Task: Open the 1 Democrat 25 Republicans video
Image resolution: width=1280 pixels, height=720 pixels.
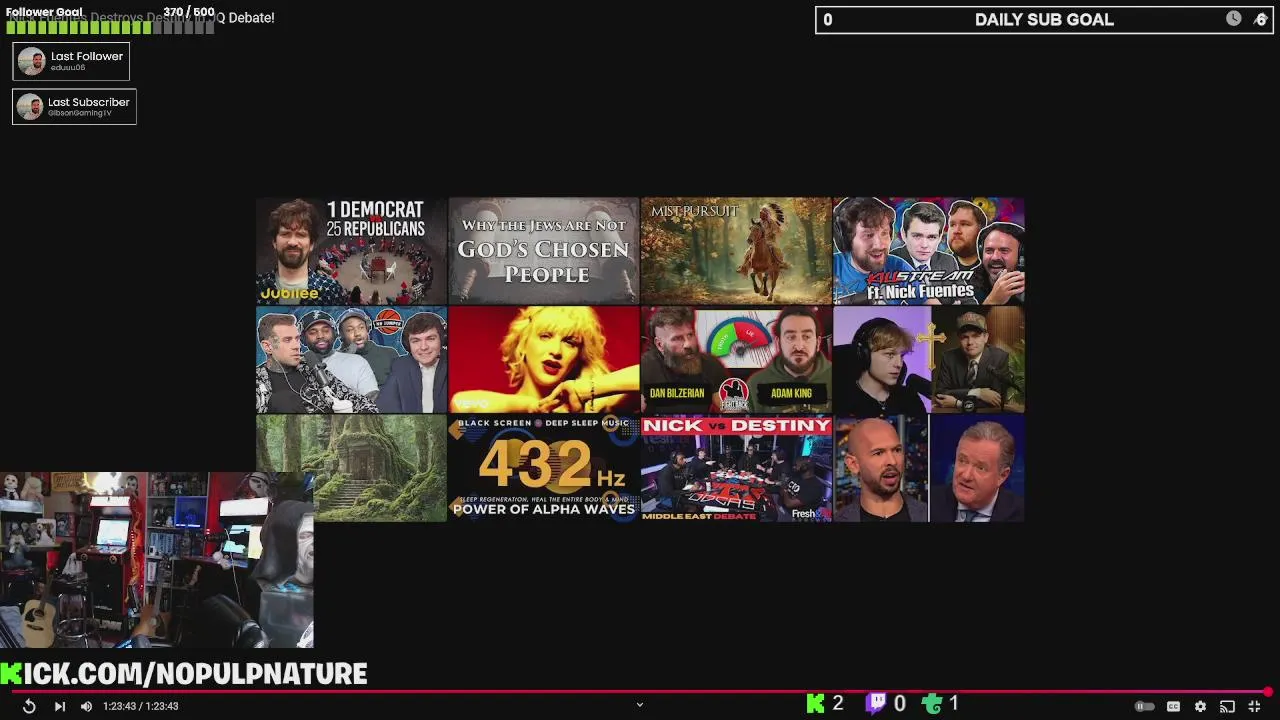Action: [x=351, y=250]
